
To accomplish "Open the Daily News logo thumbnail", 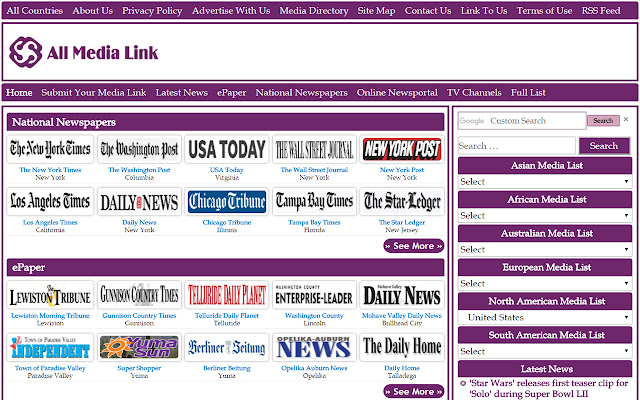I will (139, 202).
